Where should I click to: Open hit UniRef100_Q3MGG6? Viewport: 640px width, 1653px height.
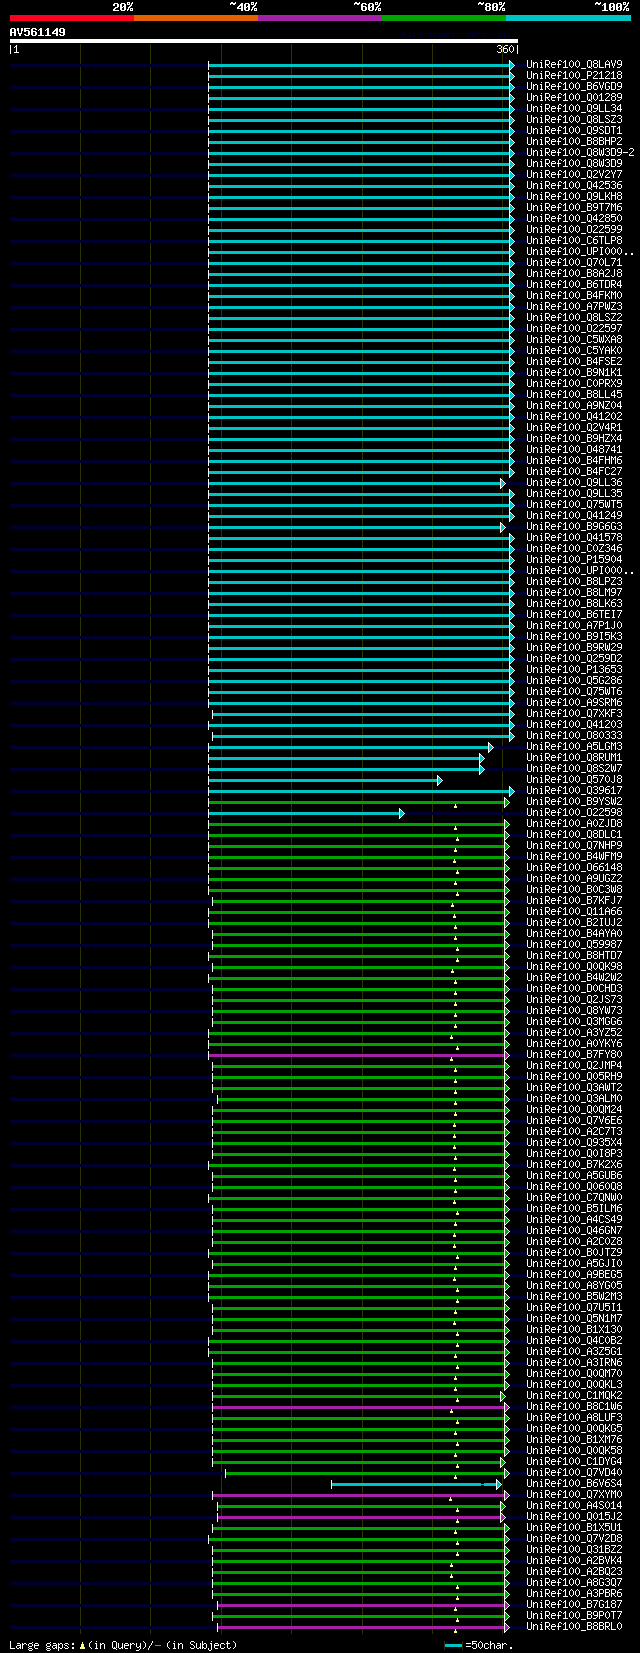(x=574, y=1021)
